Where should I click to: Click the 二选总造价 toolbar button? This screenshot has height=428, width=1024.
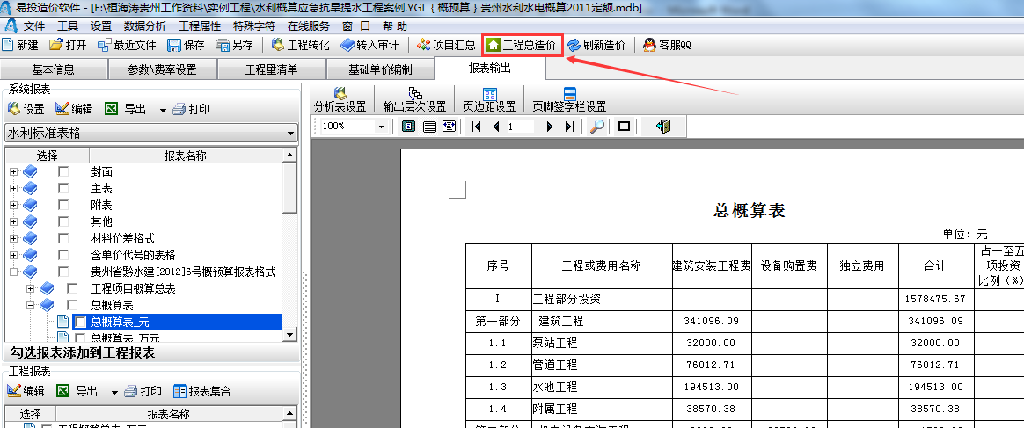pyautogui.click(x=518, y=45)
